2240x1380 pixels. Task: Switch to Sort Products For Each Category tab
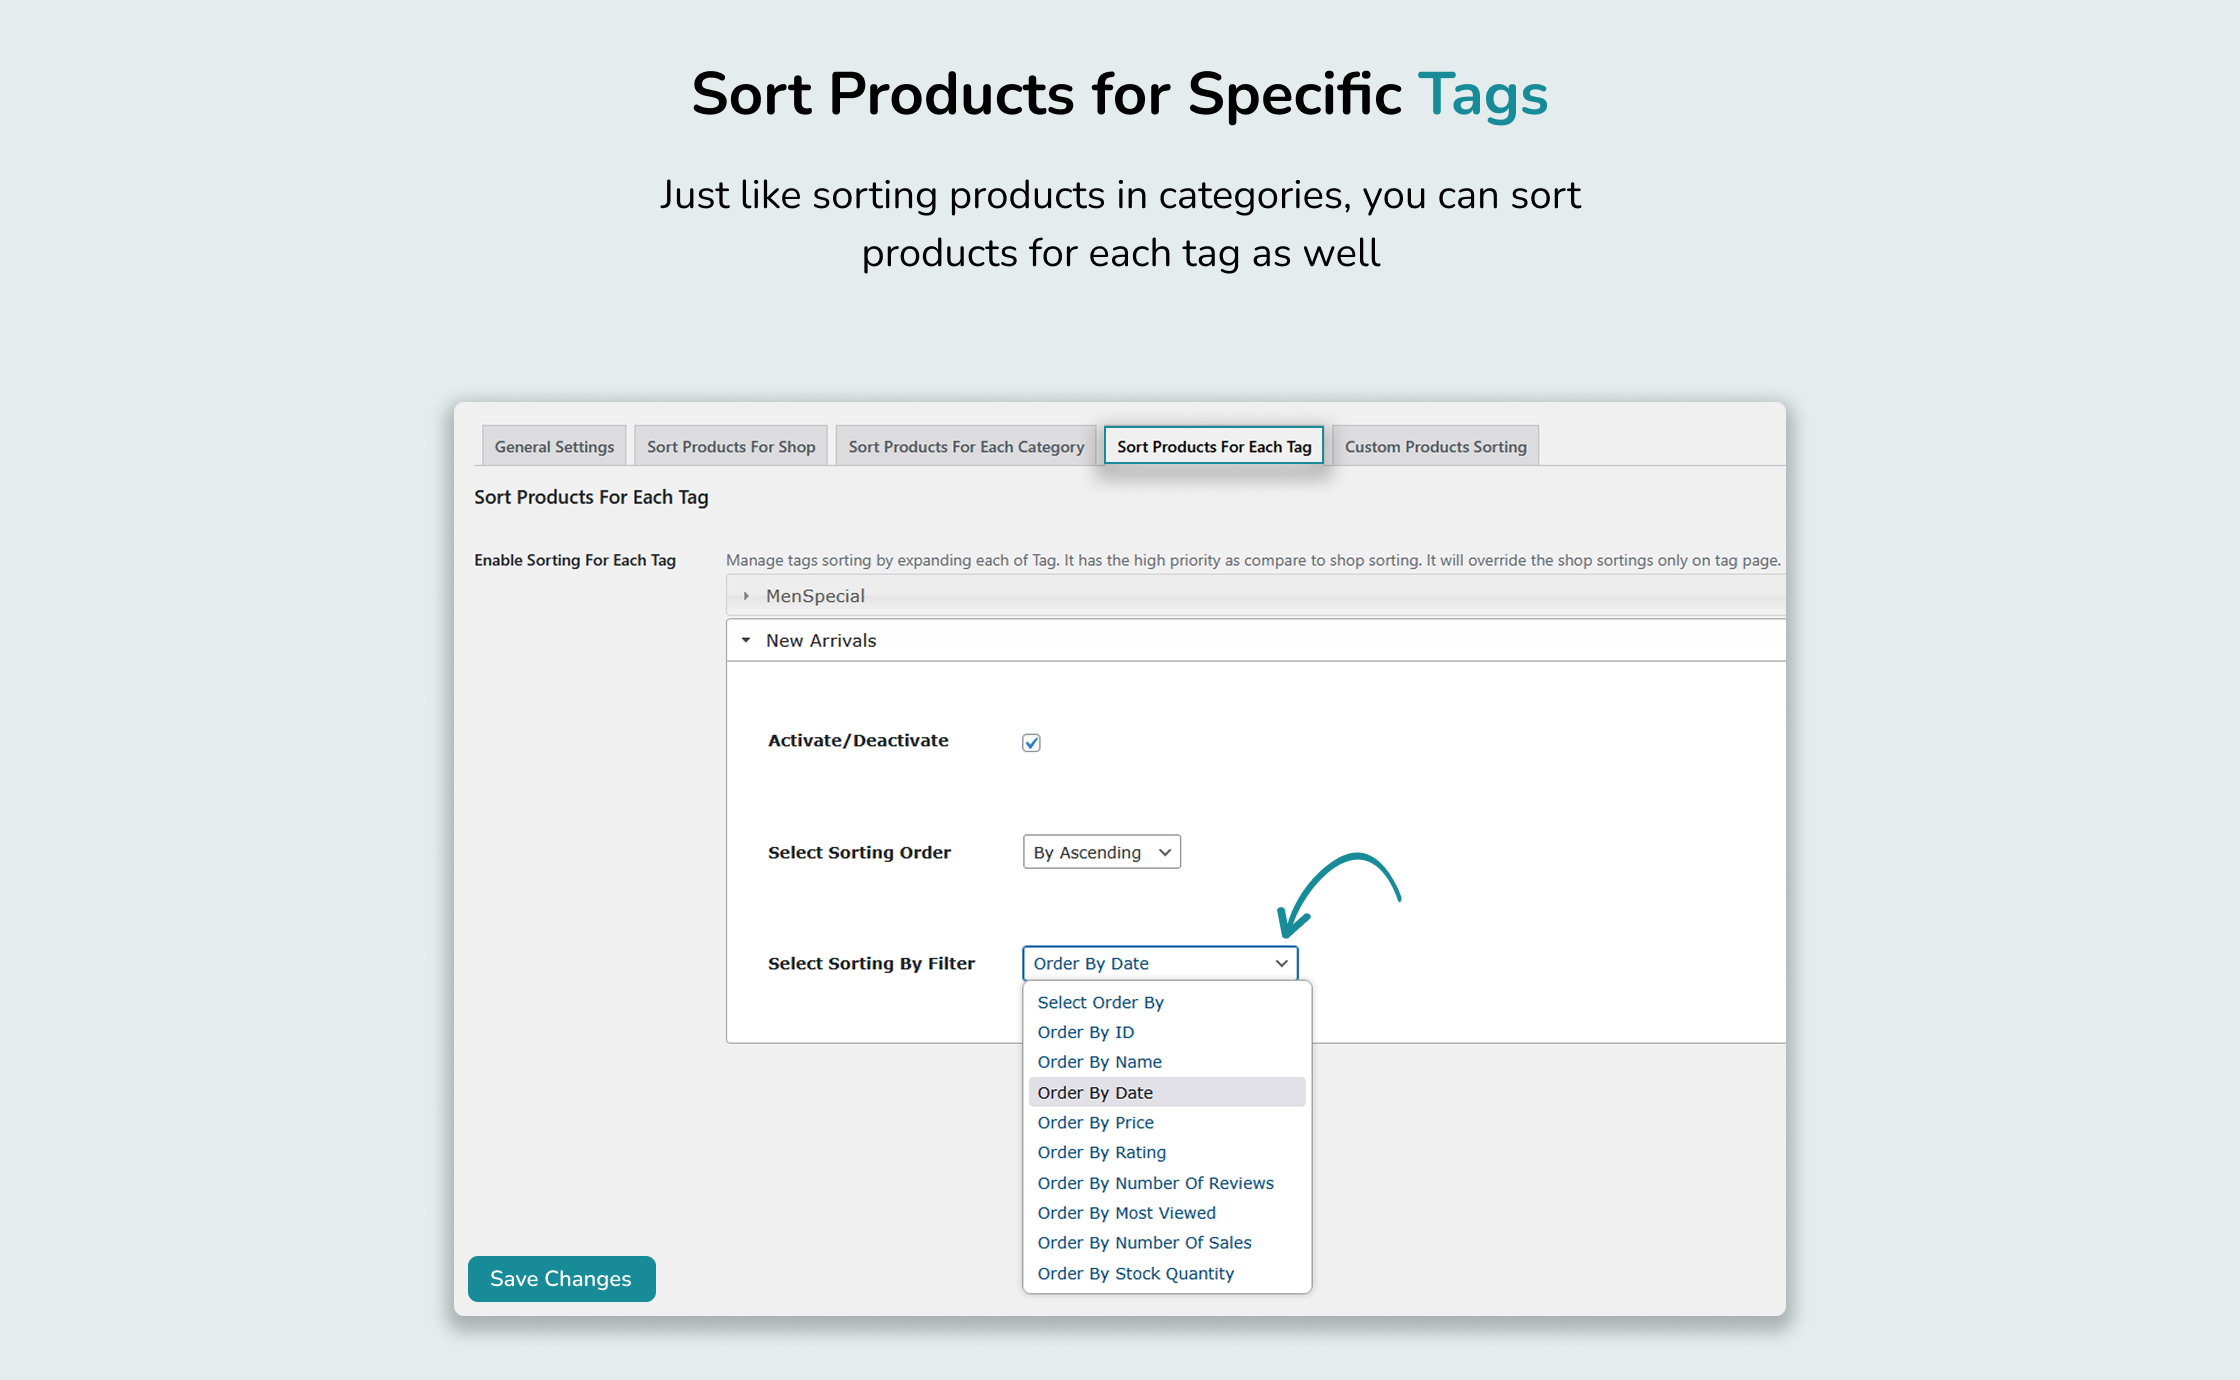(x=965, y=446)
